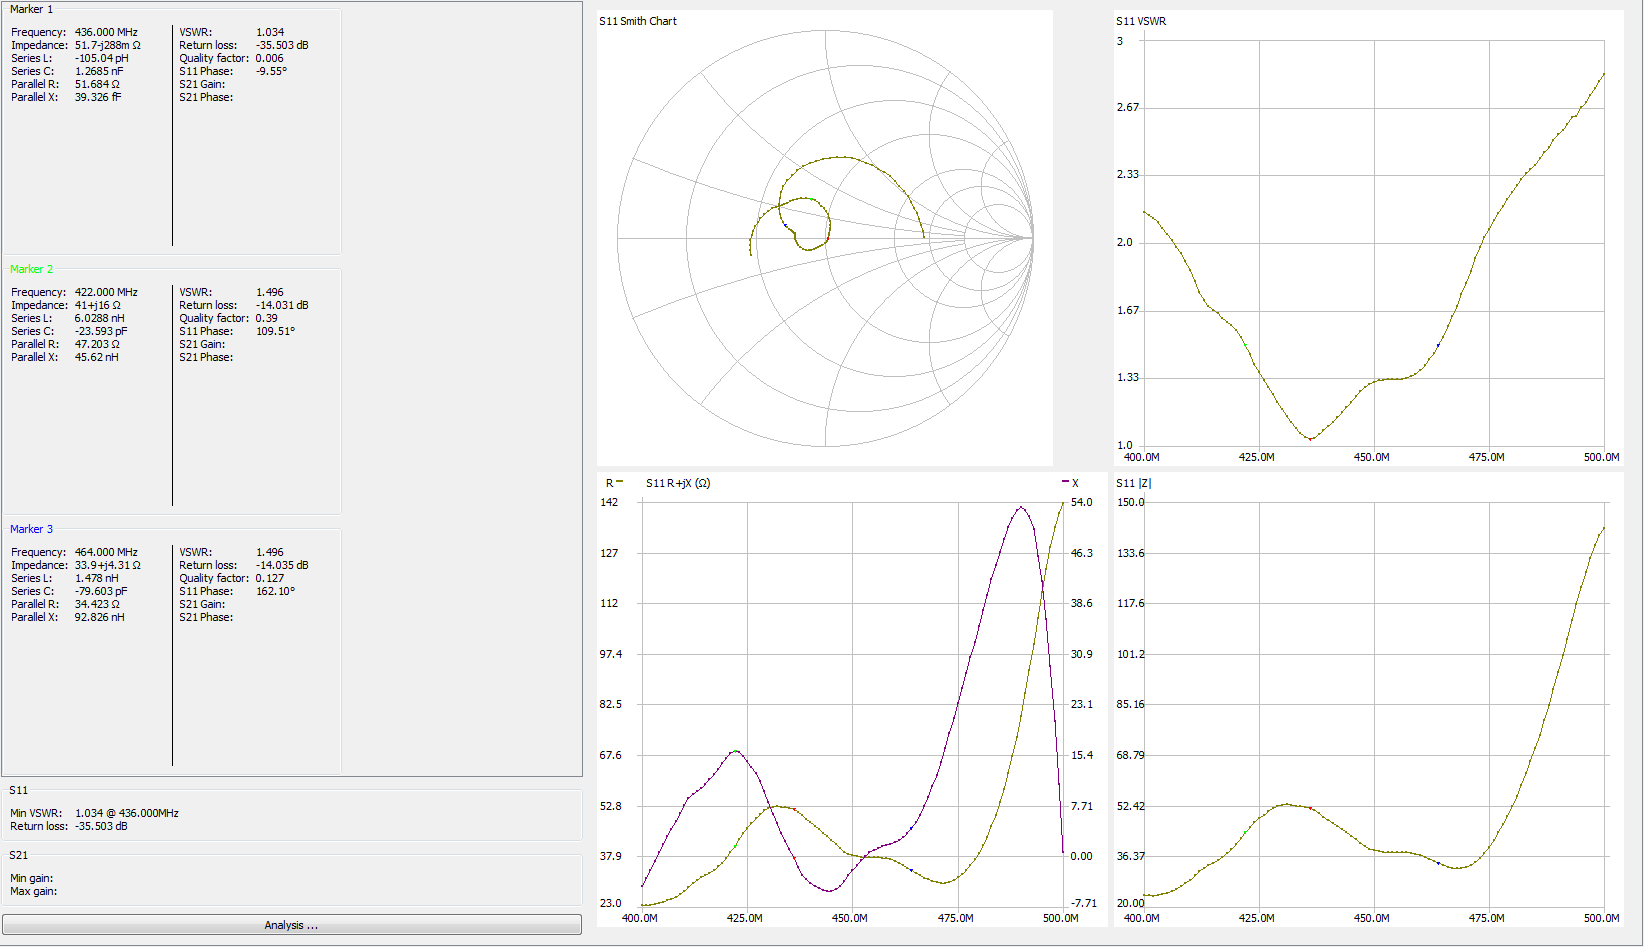
Task: Select the Marker 1 group title
Action: pos(31,9)
